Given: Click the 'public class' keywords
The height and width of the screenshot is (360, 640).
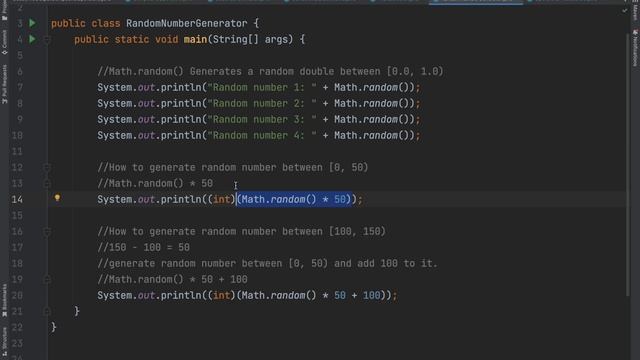Looking at the screenshot, I should [86, 23].
